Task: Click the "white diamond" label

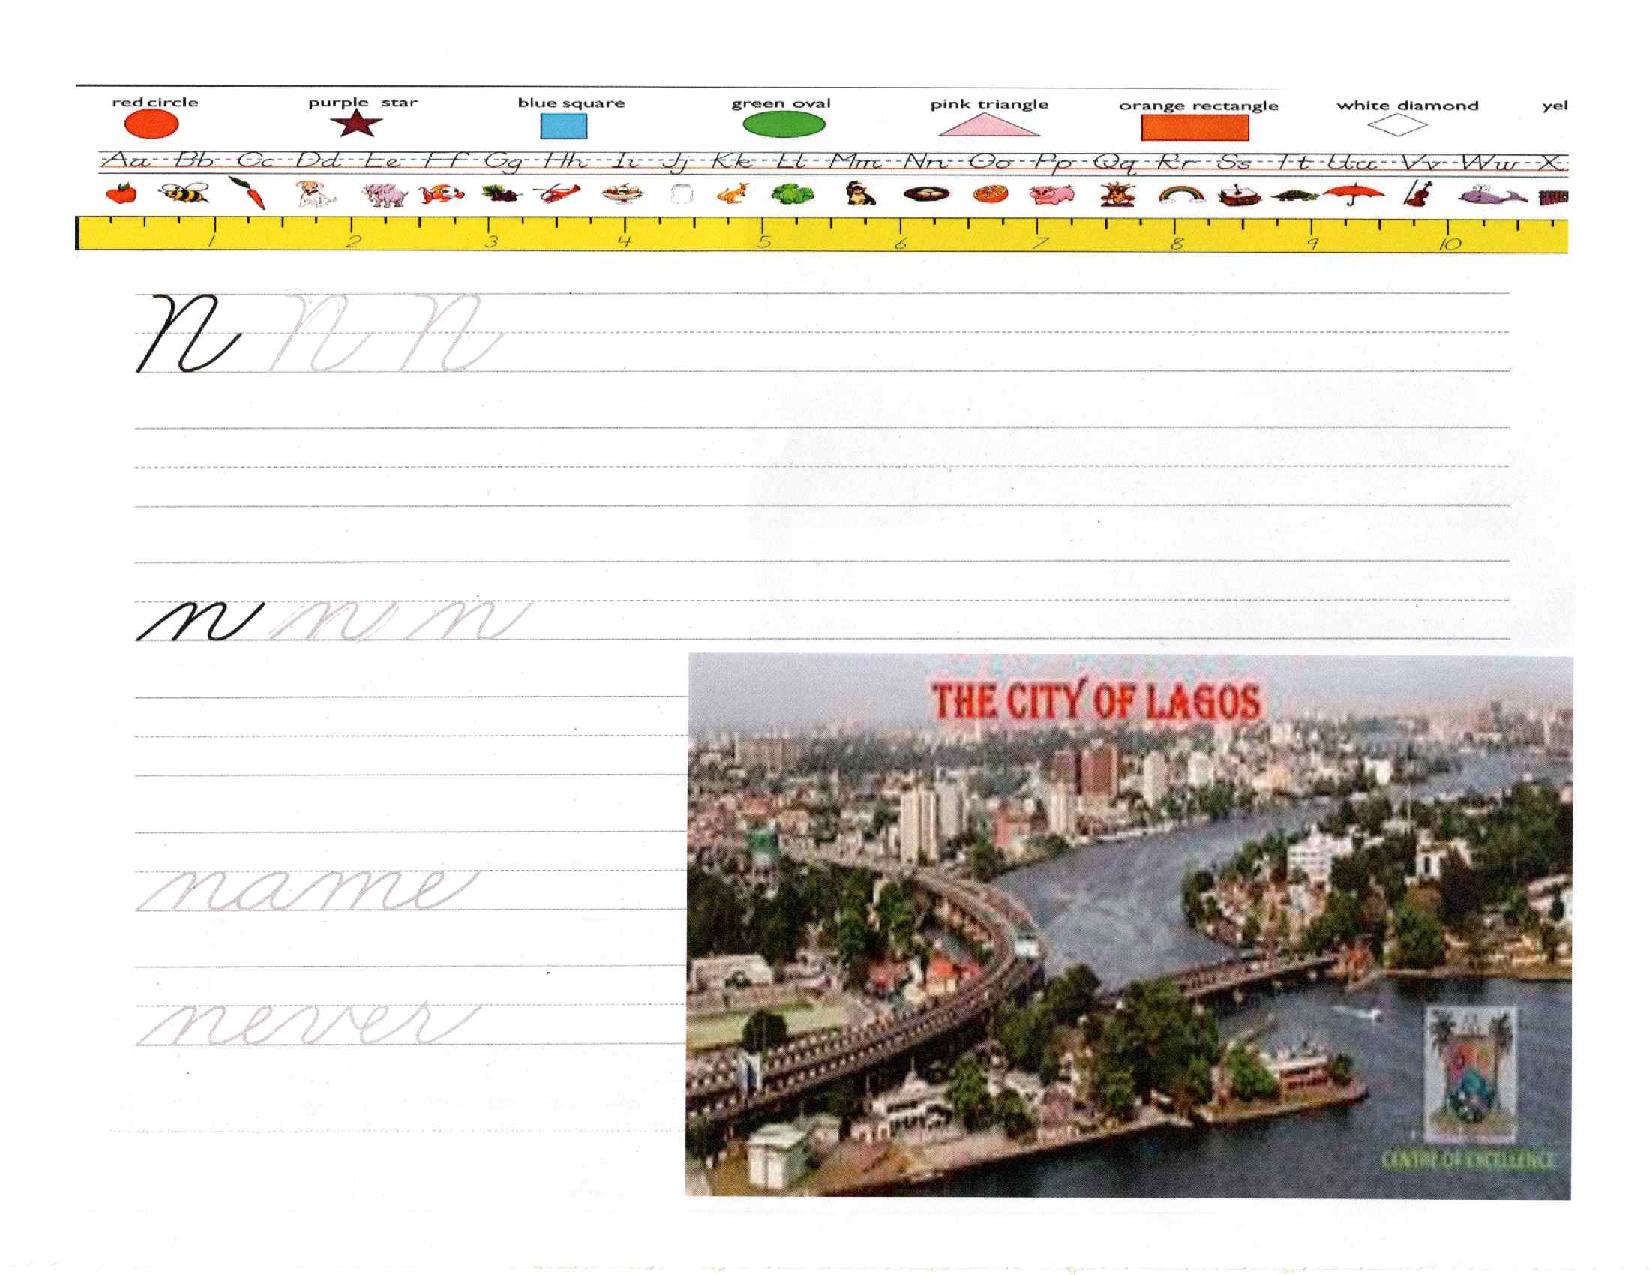Action: click(x=1407, y=105)
